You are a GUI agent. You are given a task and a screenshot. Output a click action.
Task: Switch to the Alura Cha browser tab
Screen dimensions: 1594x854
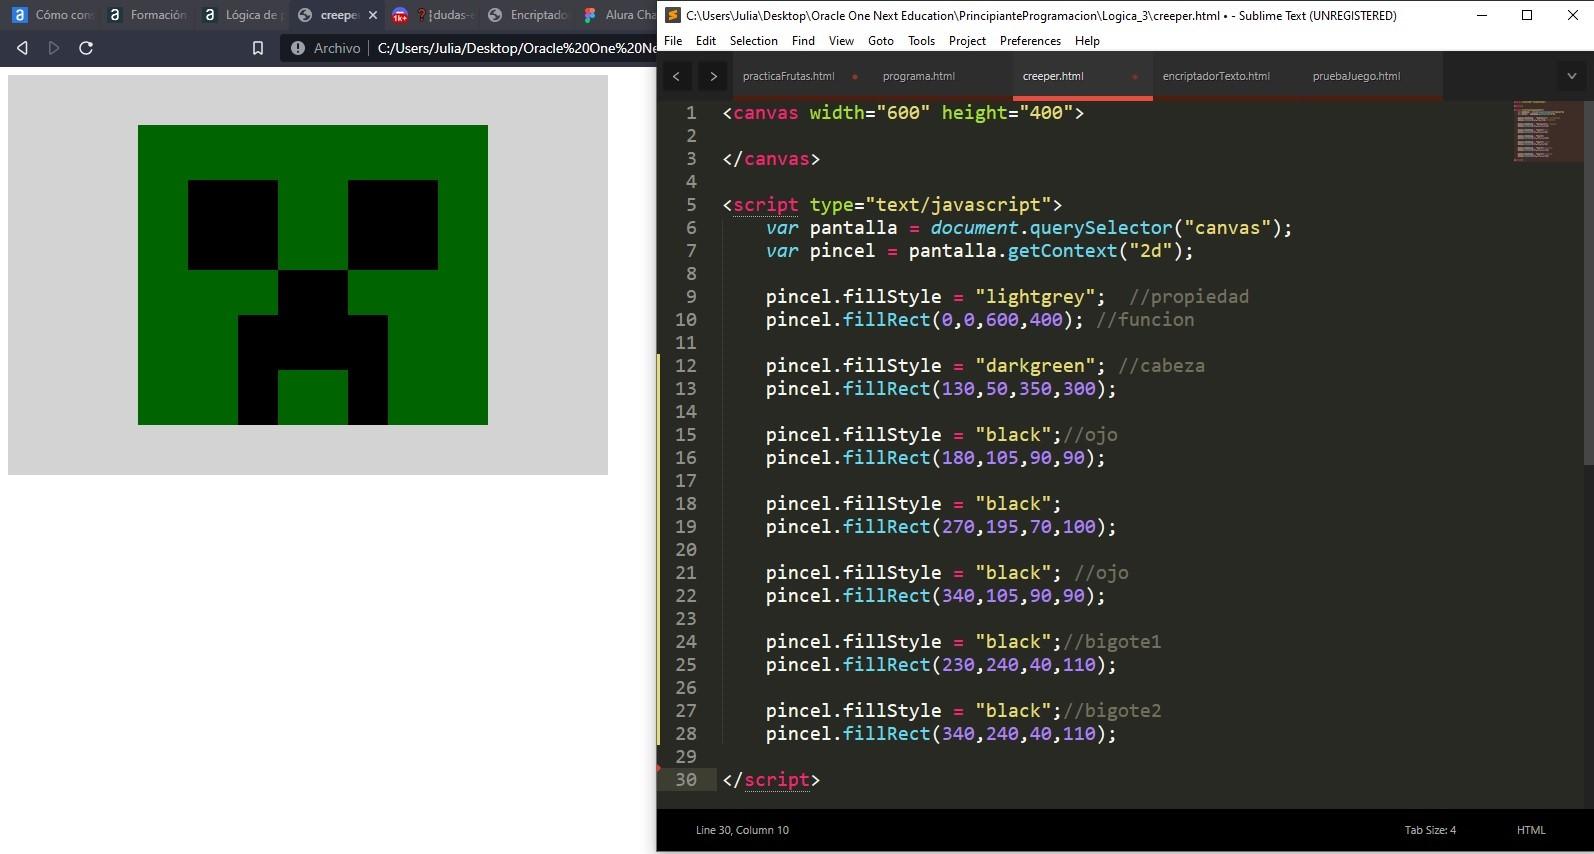pos(620,15)
